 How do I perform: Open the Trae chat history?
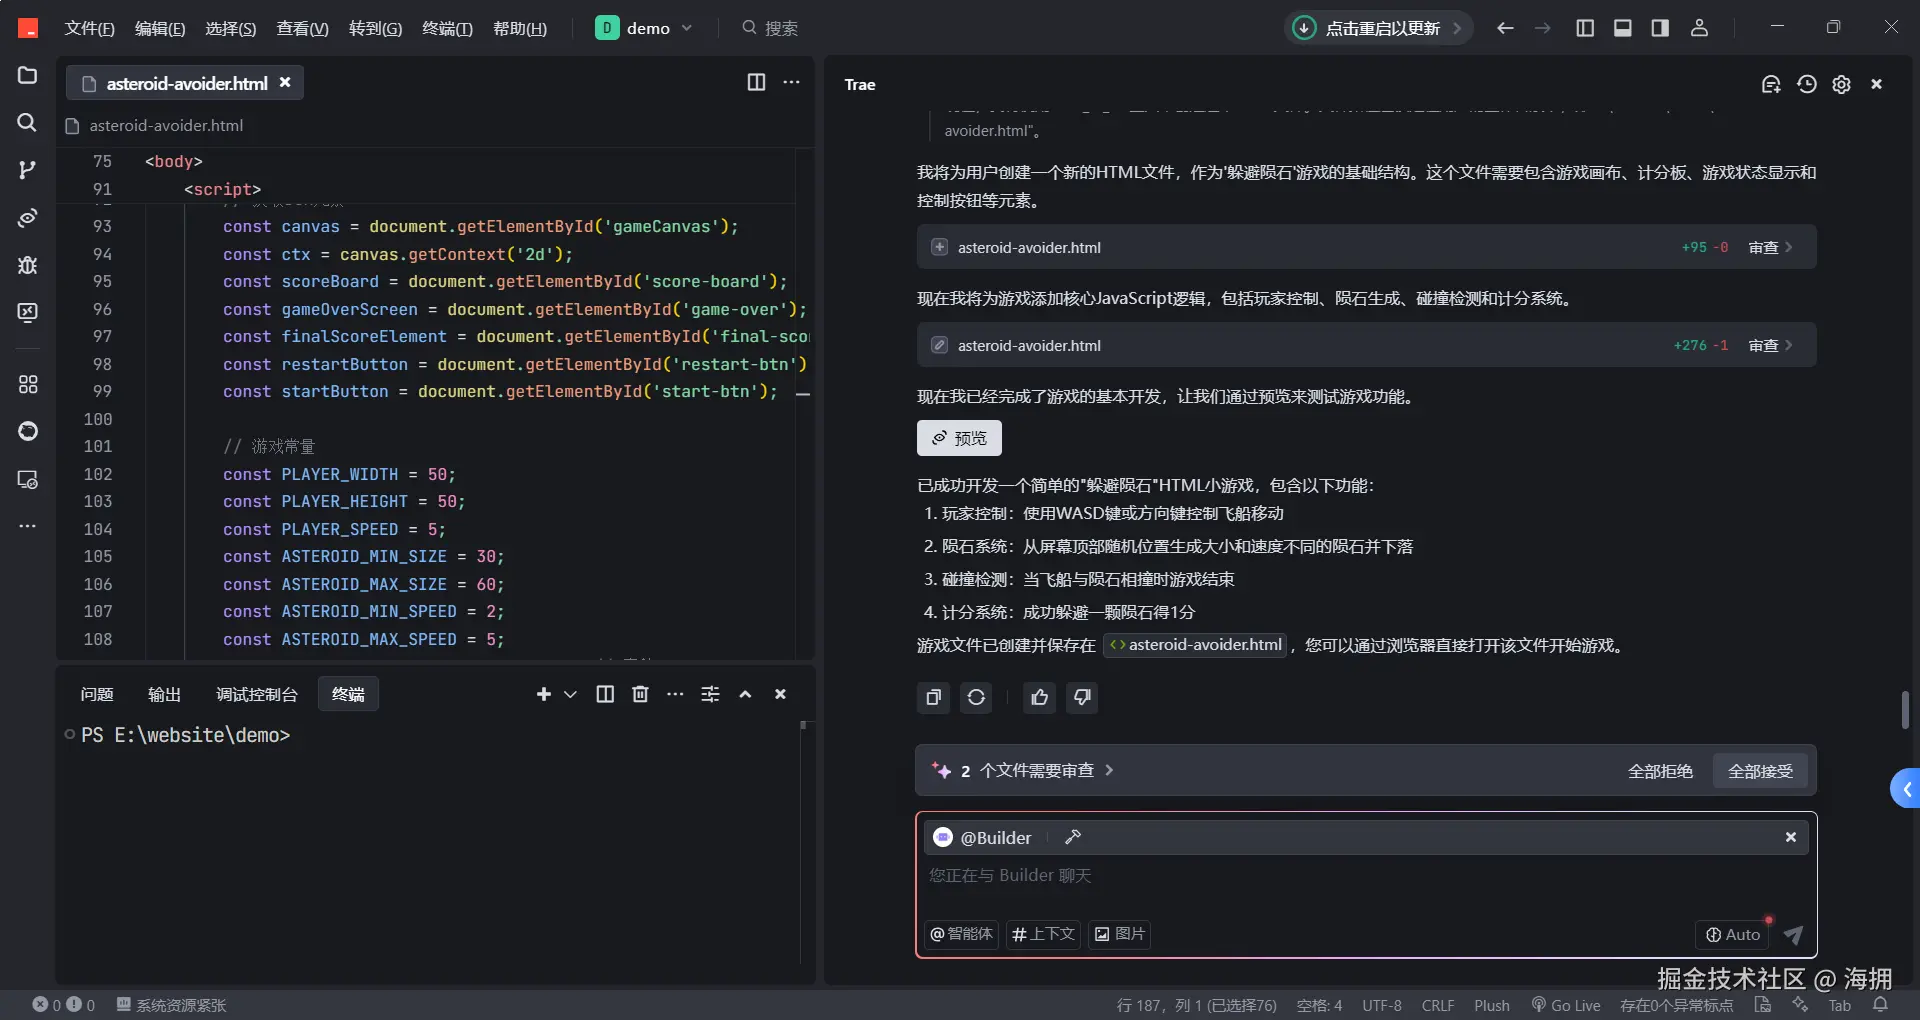point(1806,84)
